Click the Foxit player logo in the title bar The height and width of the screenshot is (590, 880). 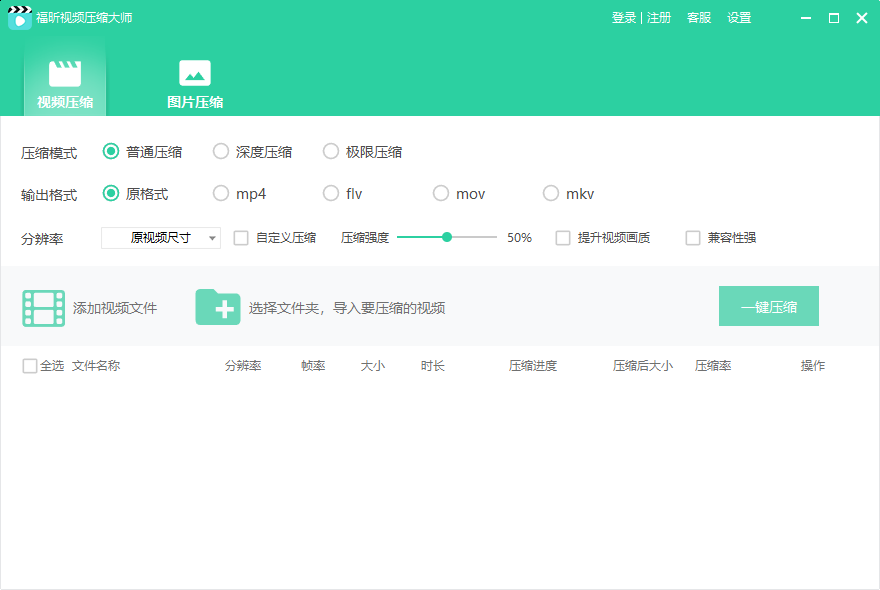click(20, 17)
